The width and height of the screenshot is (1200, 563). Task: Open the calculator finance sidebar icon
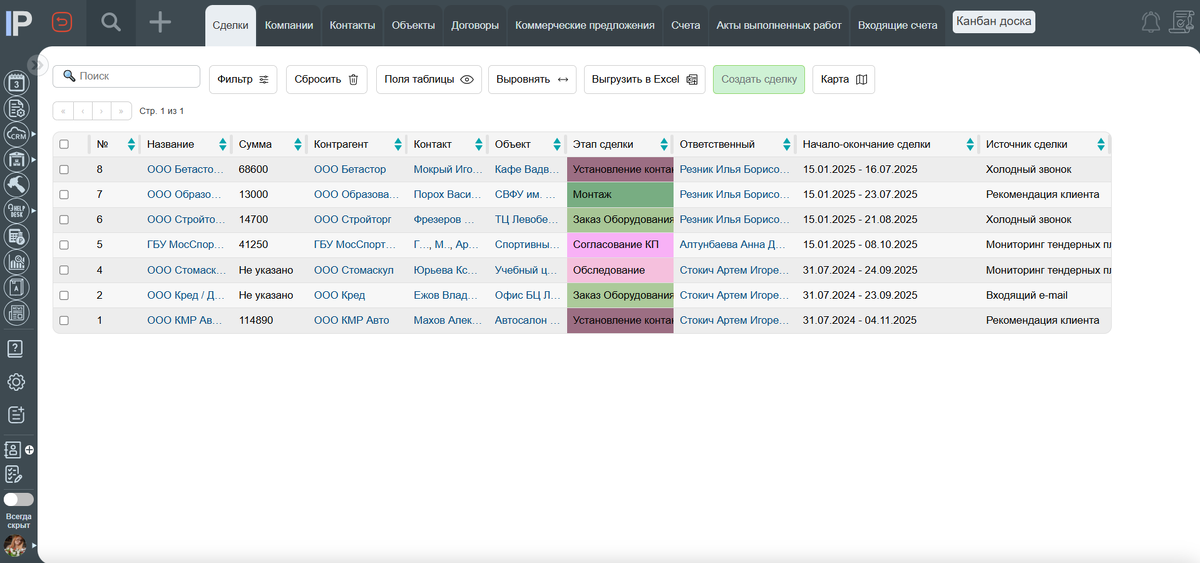click(16, 236)
